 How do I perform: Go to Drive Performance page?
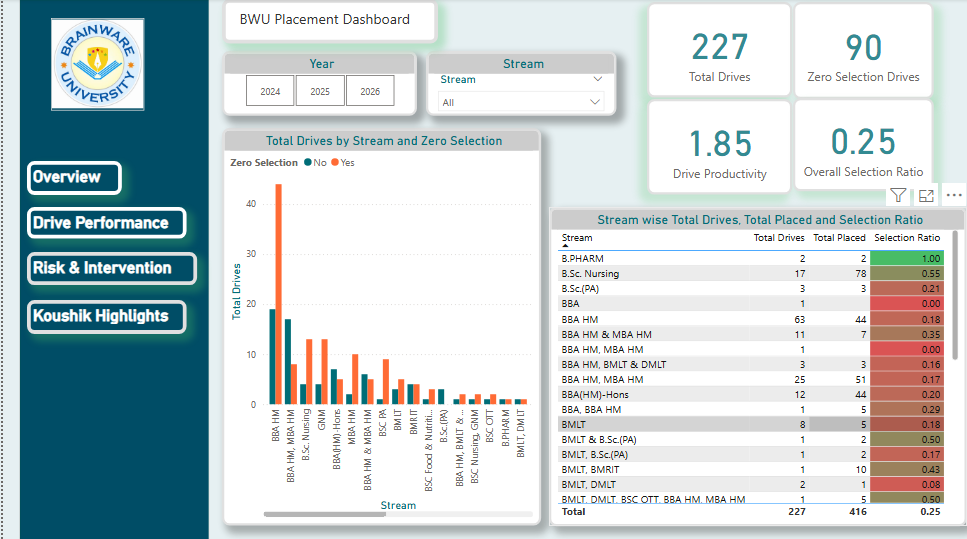pyautogui.click(x=107, y=223)
